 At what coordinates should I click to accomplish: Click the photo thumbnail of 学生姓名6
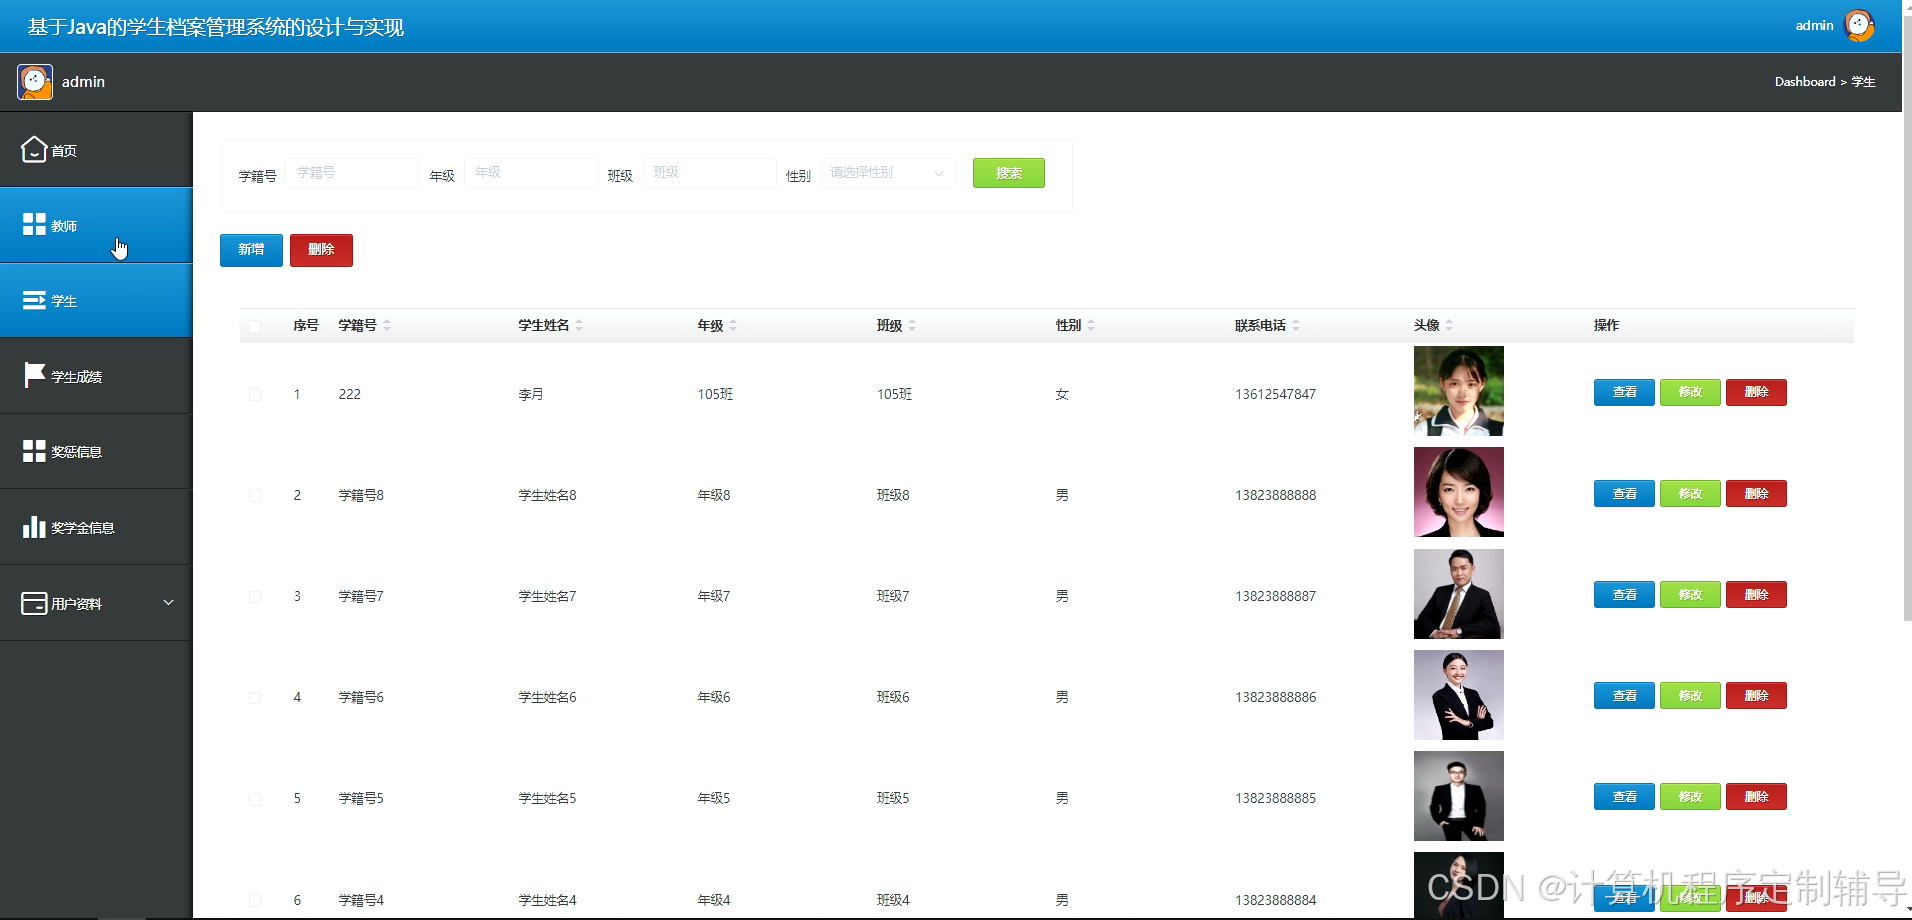tap(1458, 695)
